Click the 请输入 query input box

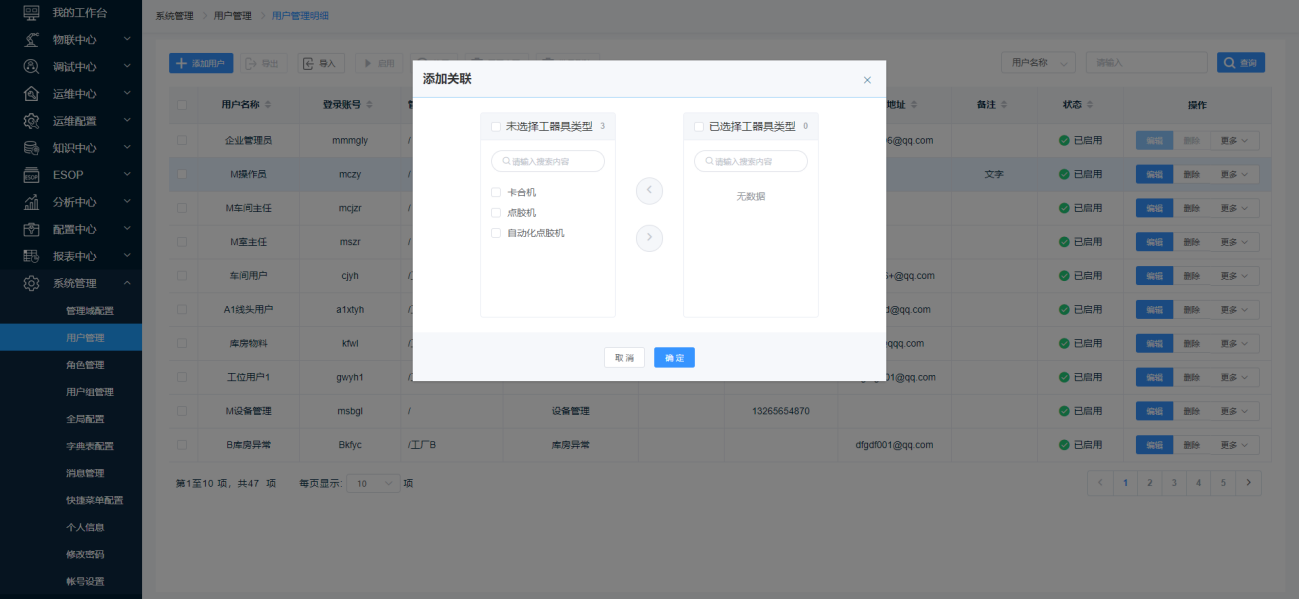tap(1146, 63)
